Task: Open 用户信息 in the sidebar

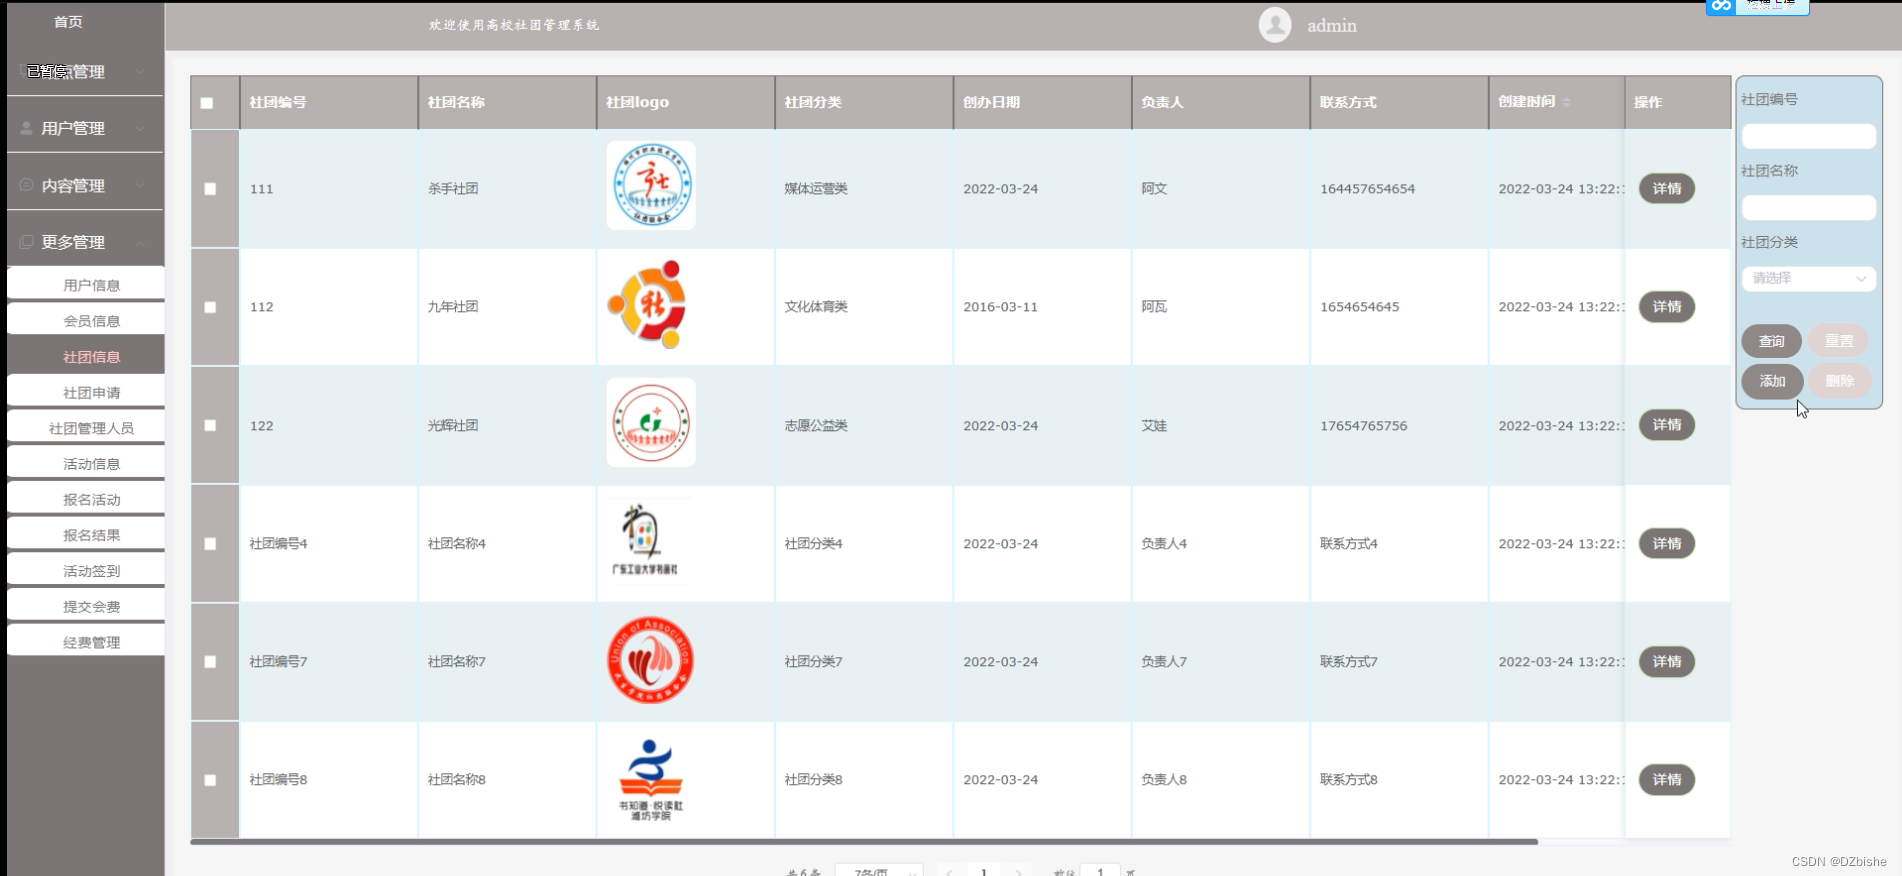Action: [86, 285]
